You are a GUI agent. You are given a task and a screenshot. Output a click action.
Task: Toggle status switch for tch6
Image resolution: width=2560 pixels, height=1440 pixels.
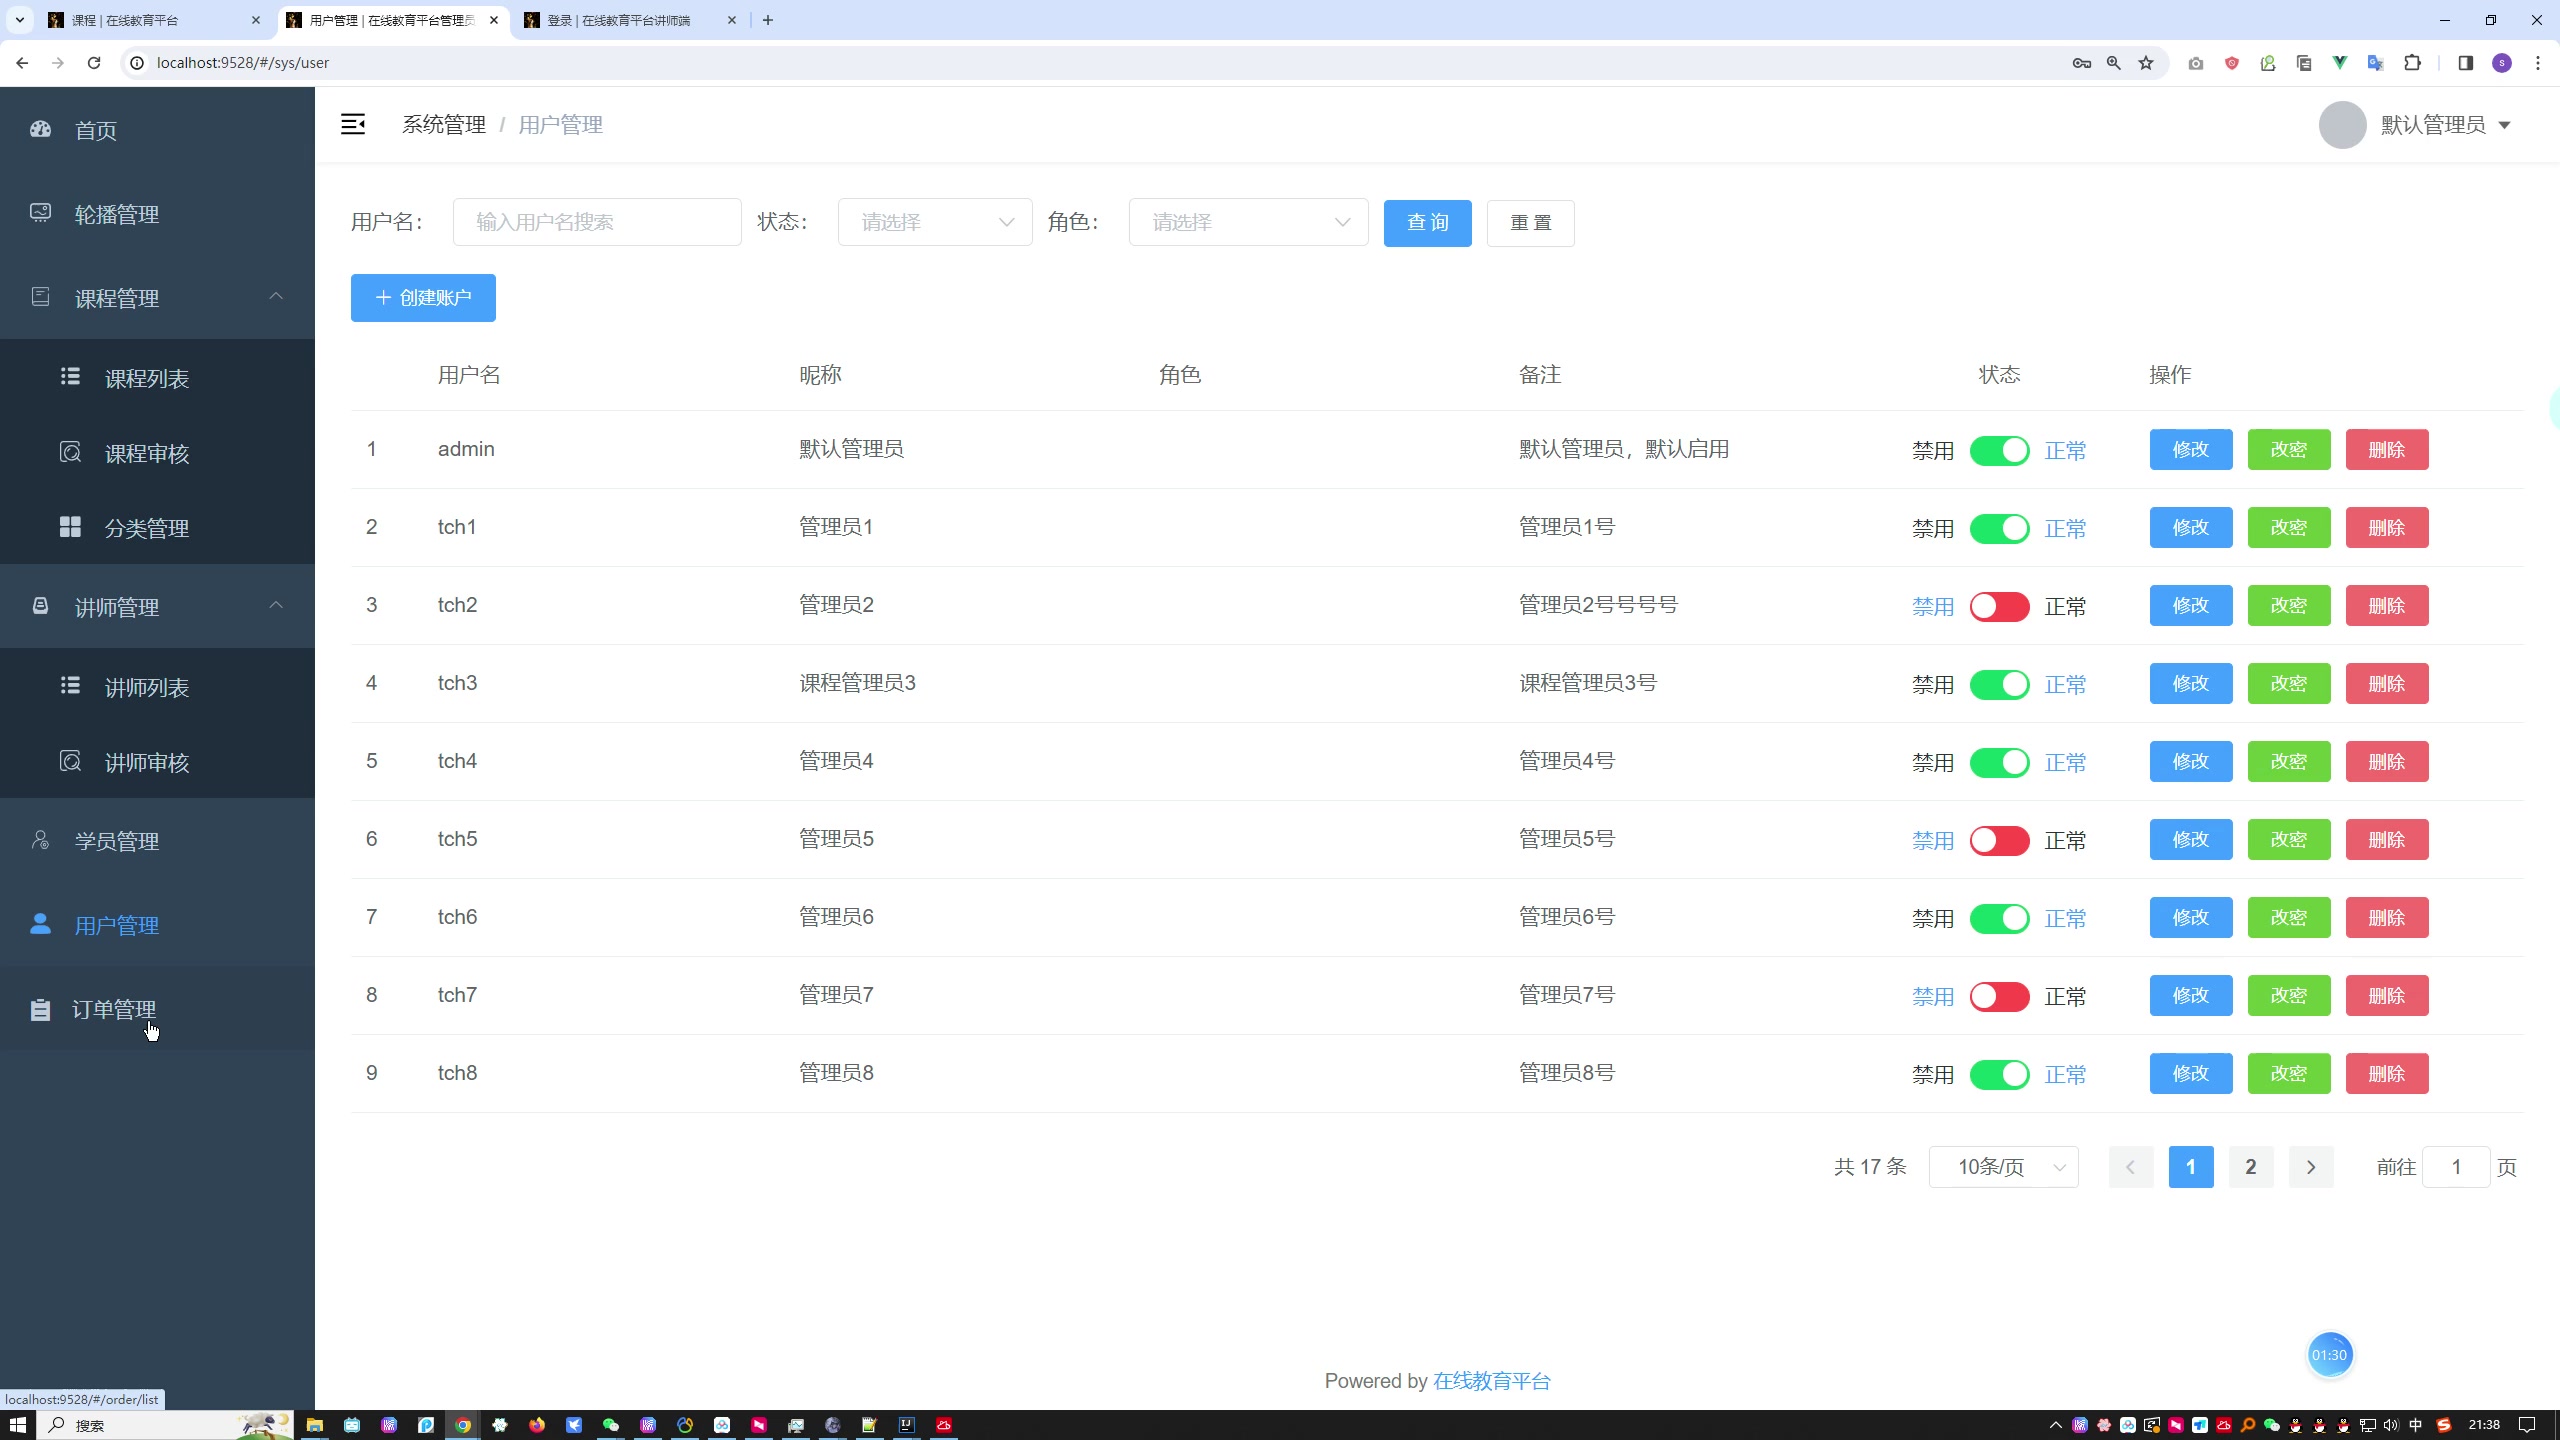pos(1999,919)
